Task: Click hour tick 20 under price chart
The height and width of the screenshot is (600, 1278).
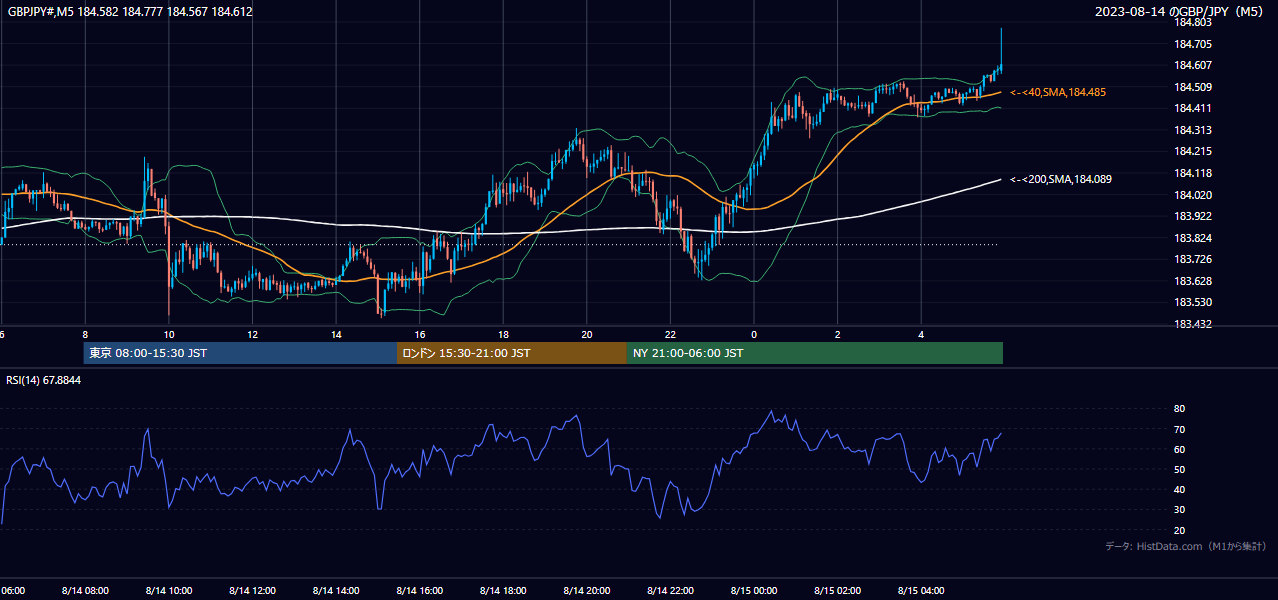Action: coord(587,335)
